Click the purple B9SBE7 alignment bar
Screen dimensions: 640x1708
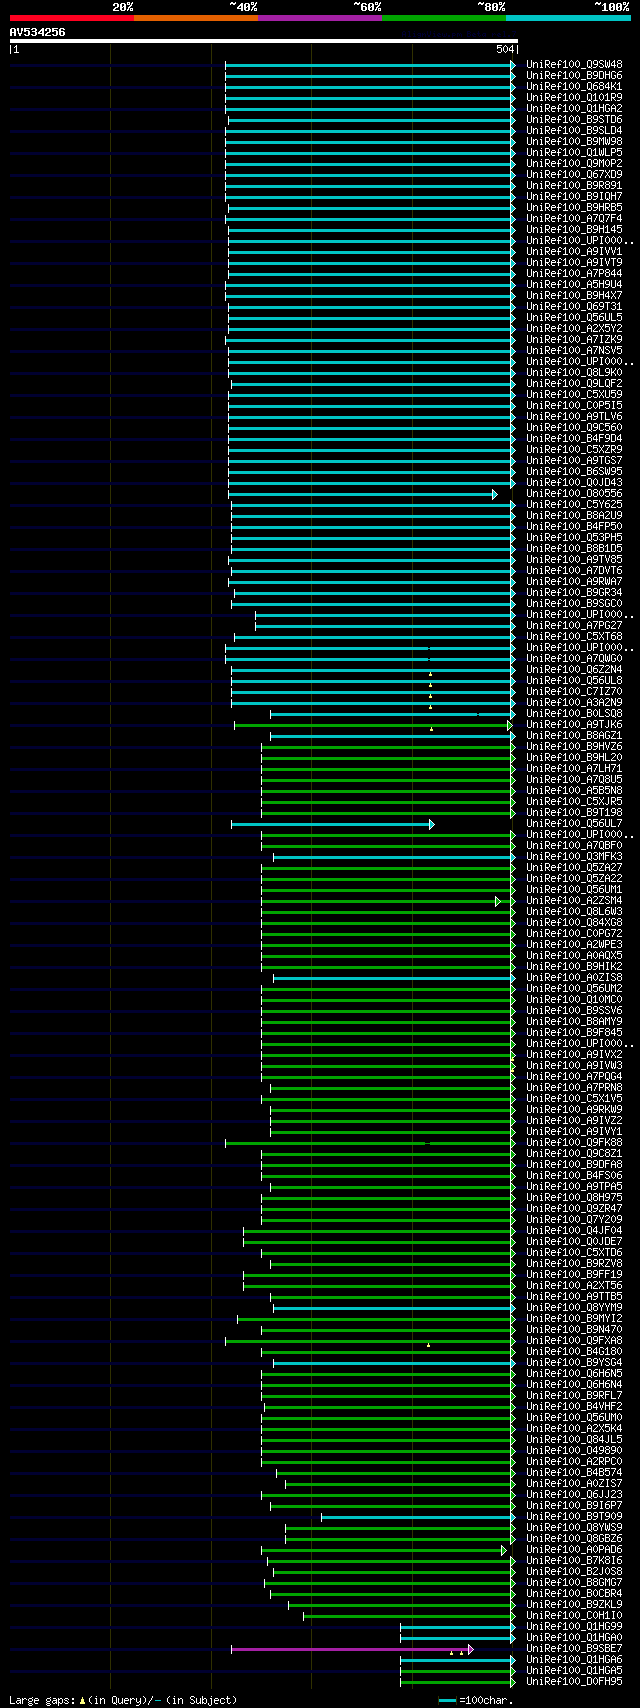coord(349,1650)
